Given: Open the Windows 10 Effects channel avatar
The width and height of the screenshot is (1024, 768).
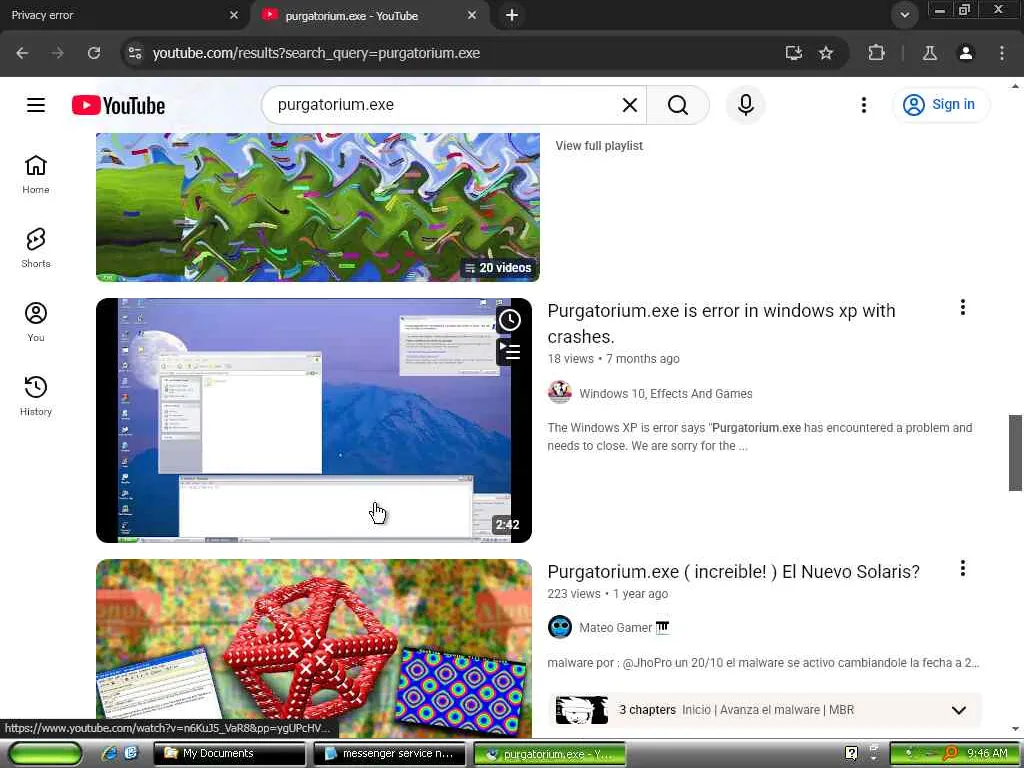Looking at the screenshot, I should pyautogui.click(x=560, y=392).
